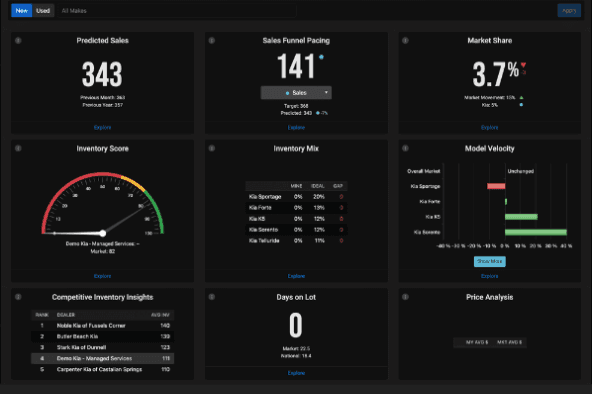
Task: Click the IDEAL column header in Inventory Mix
Action: (x=318, y=186)
